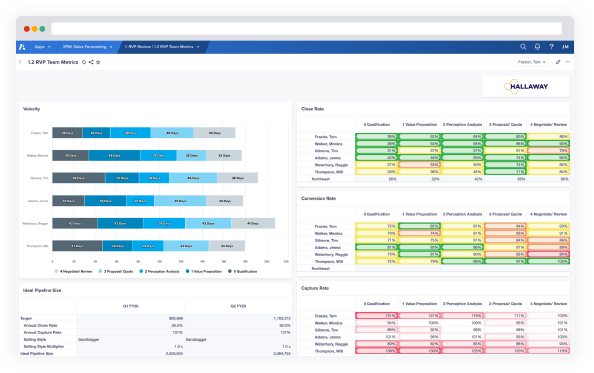Viewport: 594px width, 373px height.
Task: Open the Apps dropdown menu
Action: (42, 47)
